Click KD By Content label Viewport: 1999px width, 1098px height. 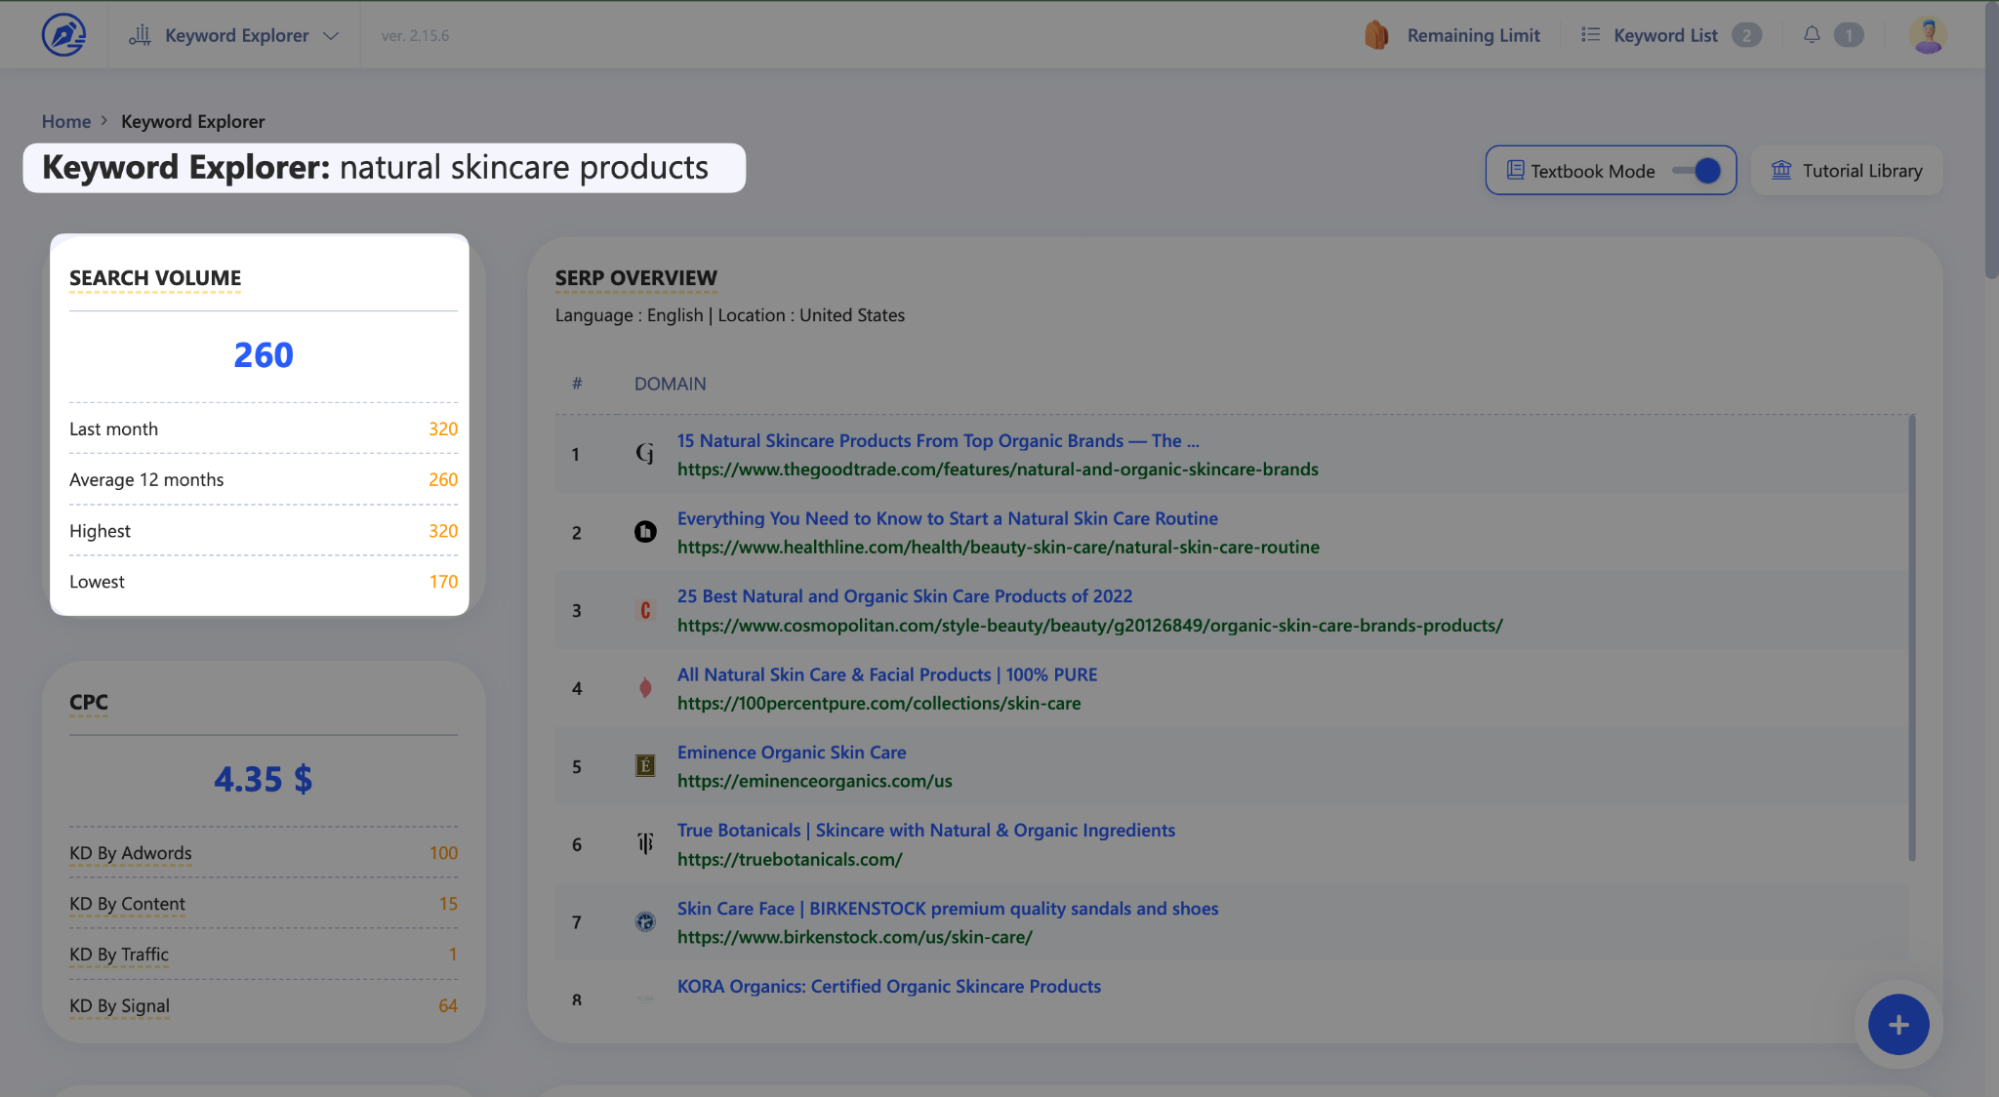(127, 904)
